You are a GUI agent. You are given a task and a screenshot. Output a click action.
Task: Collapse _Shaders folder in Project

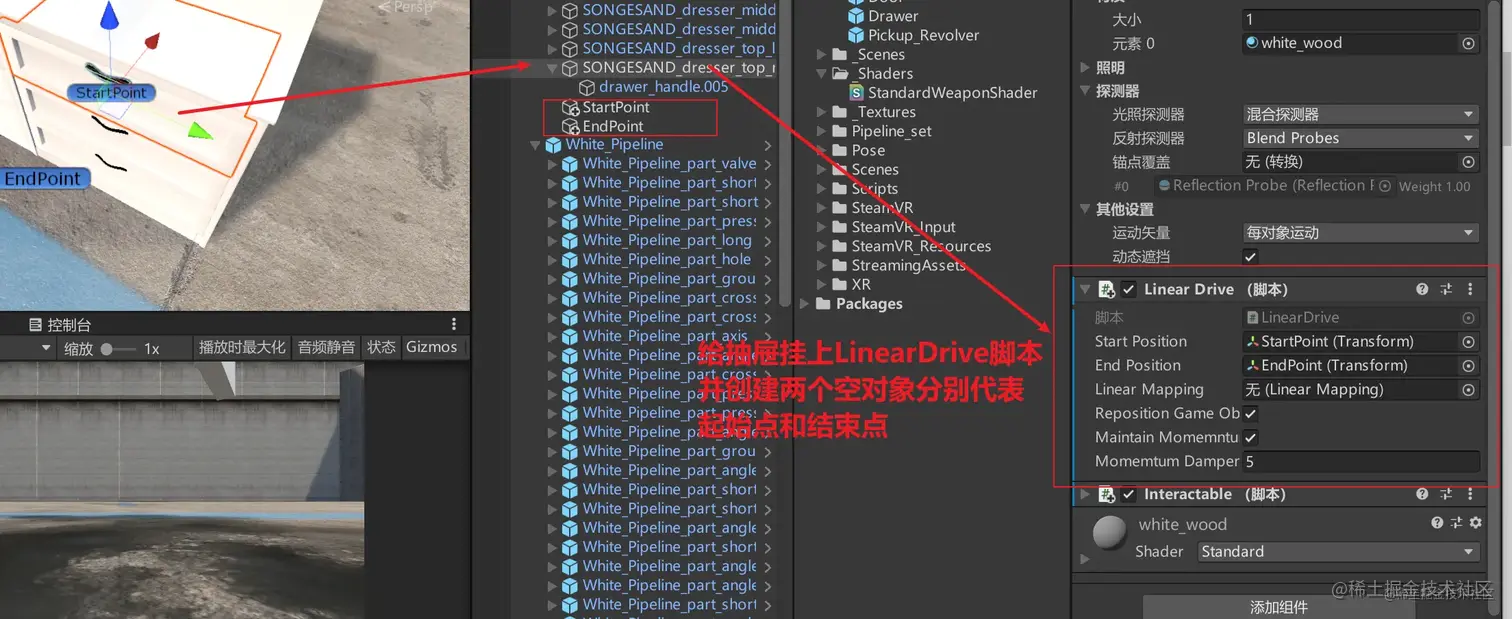point(822,73)
